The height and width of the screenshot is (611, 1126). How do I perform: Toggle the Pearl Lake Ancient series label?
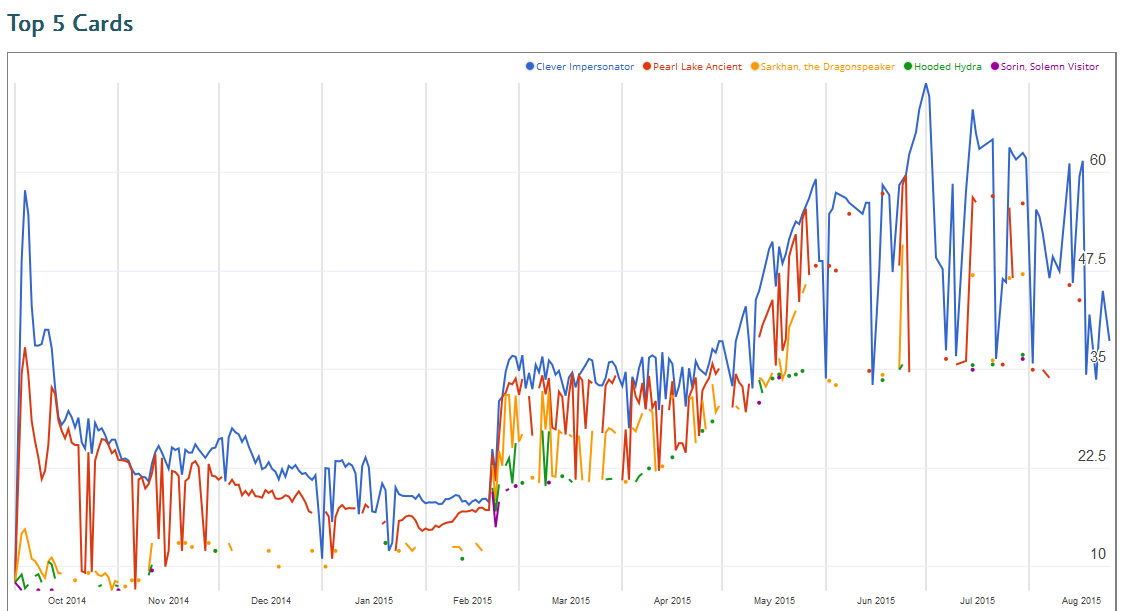(697, 67)
